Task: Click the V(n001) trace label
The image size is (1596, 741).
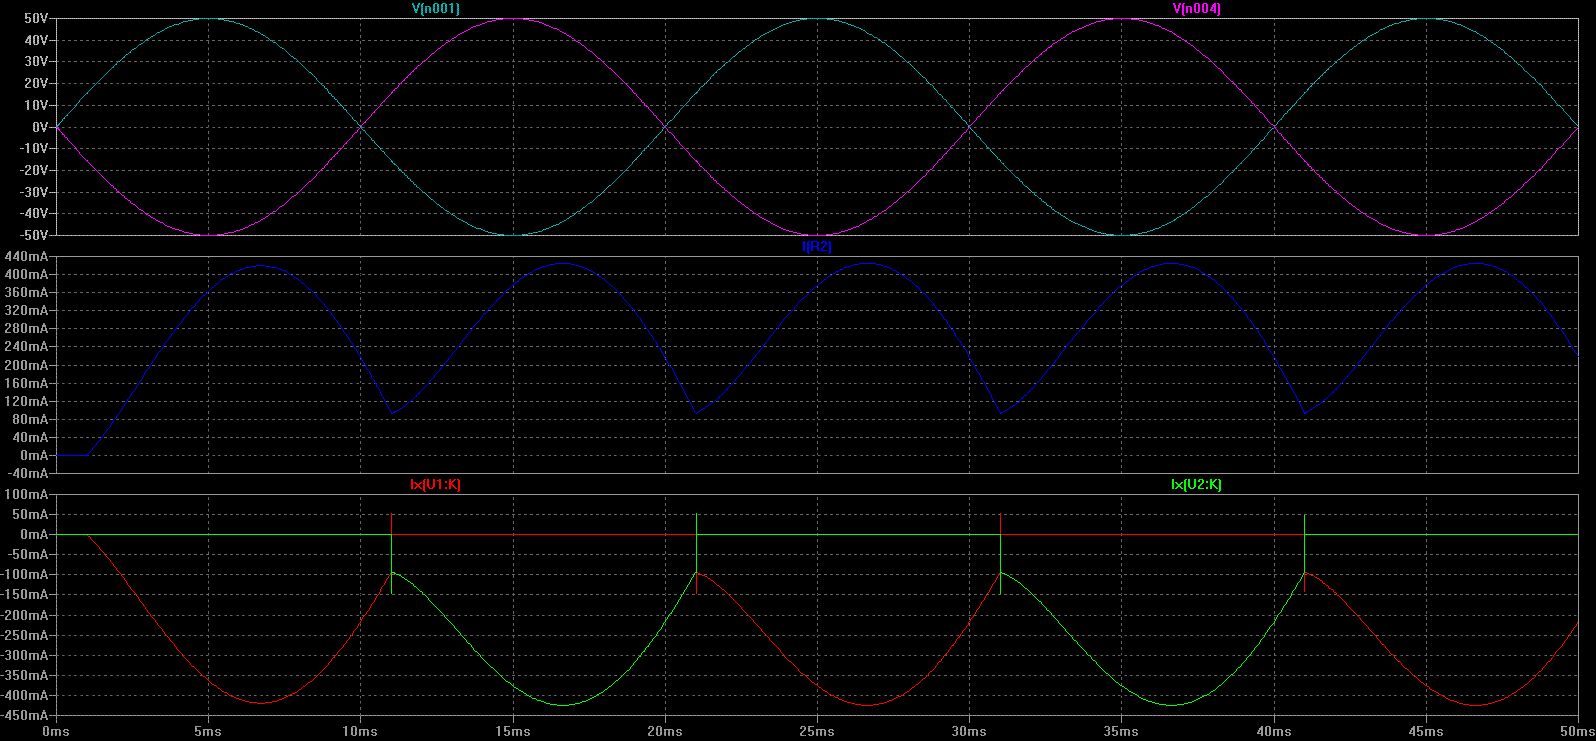Action: point(435,8)
